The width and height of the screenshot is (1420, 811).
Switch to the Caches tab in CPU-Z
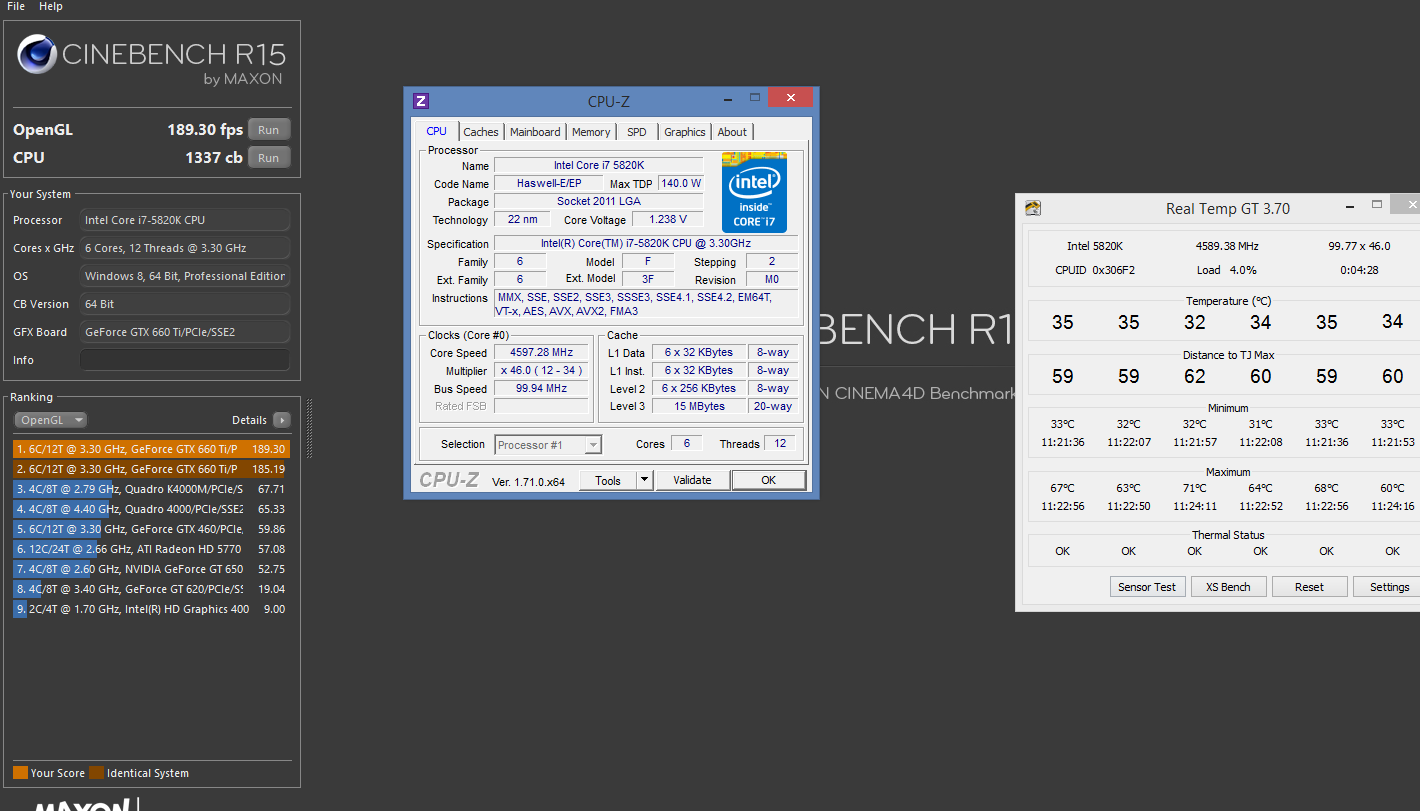[481, 132]
